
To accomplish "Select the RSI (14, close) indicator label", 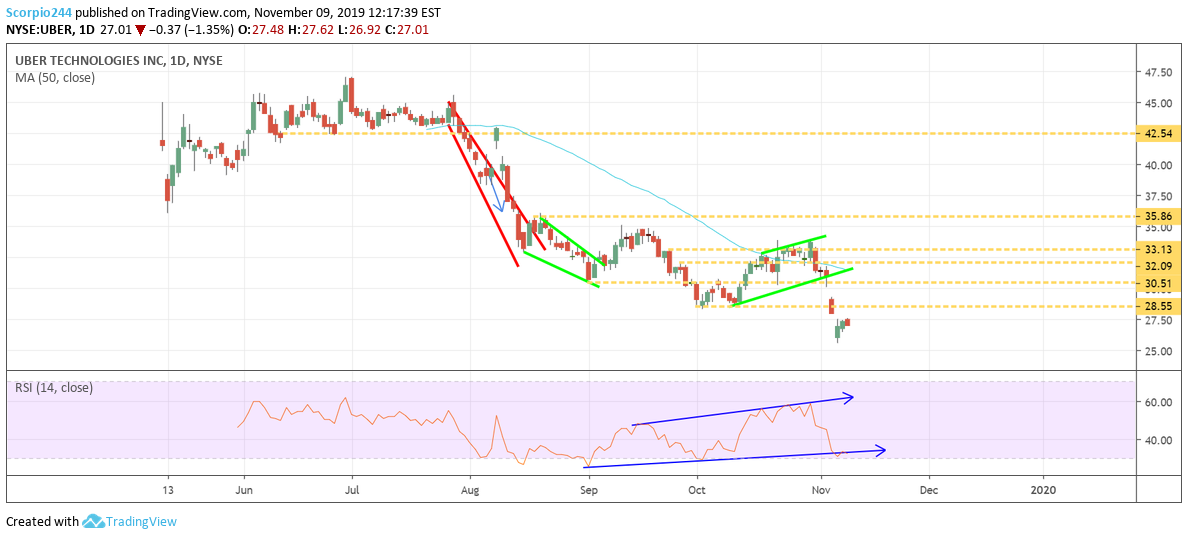I will (x=54, y=388).
